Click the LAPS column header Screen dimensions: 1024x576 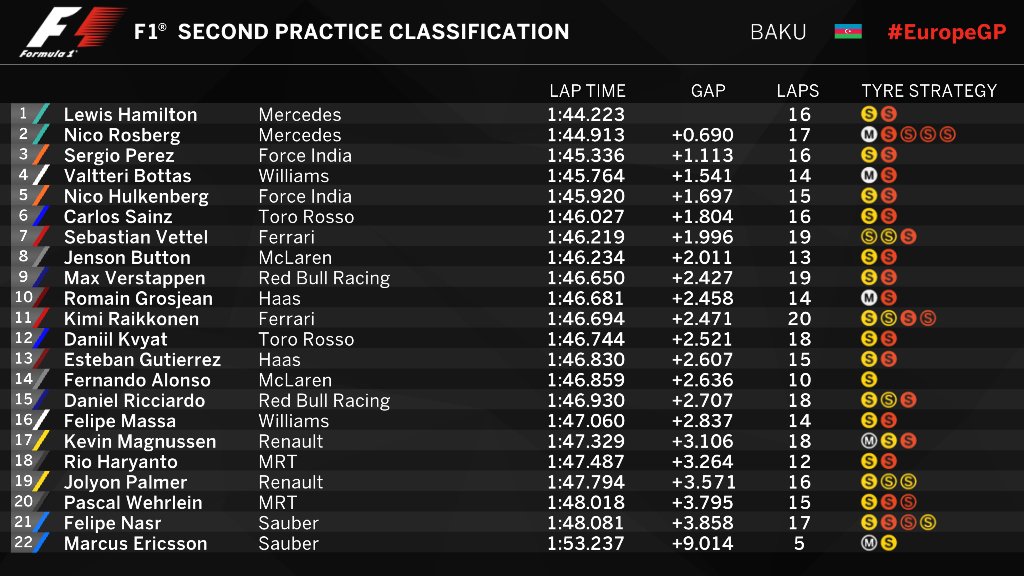(797, 90)
